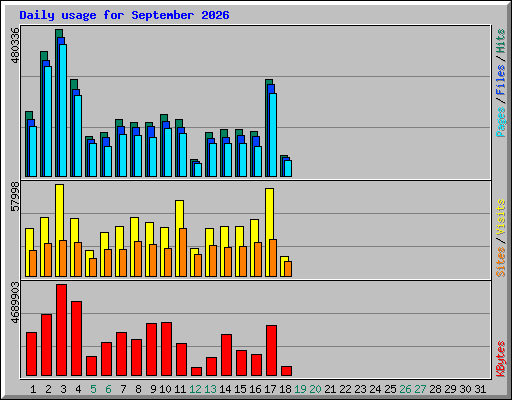Select the cyan Pages bar for day 17
The image size is (512, 400).
point(273,135)
